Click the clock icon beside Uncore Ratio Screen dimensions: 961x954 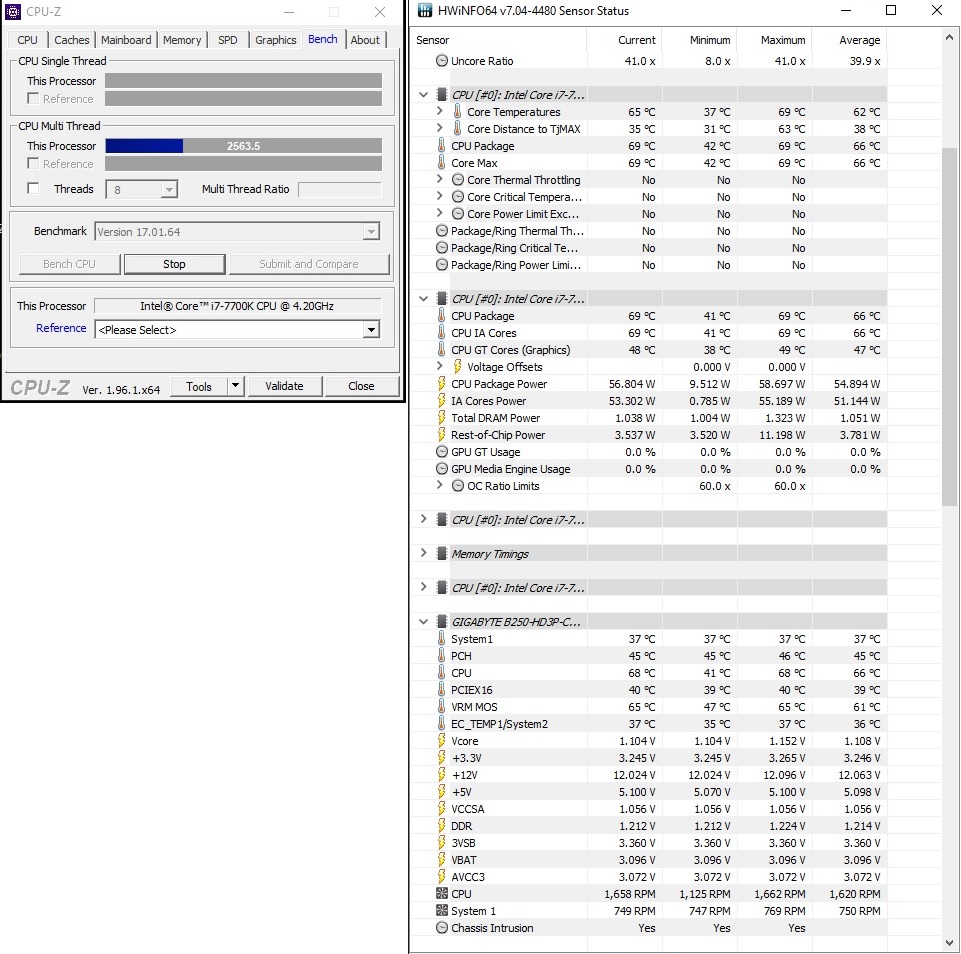click(441, 61)
